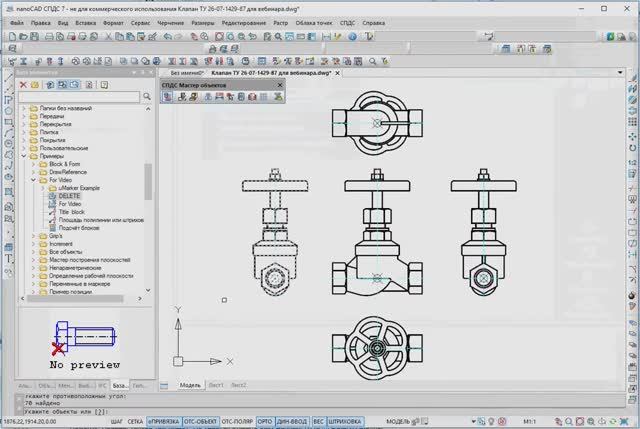The image size is (640, 429).
Task: Click the New document icon
Action: (x=12, y=37)
